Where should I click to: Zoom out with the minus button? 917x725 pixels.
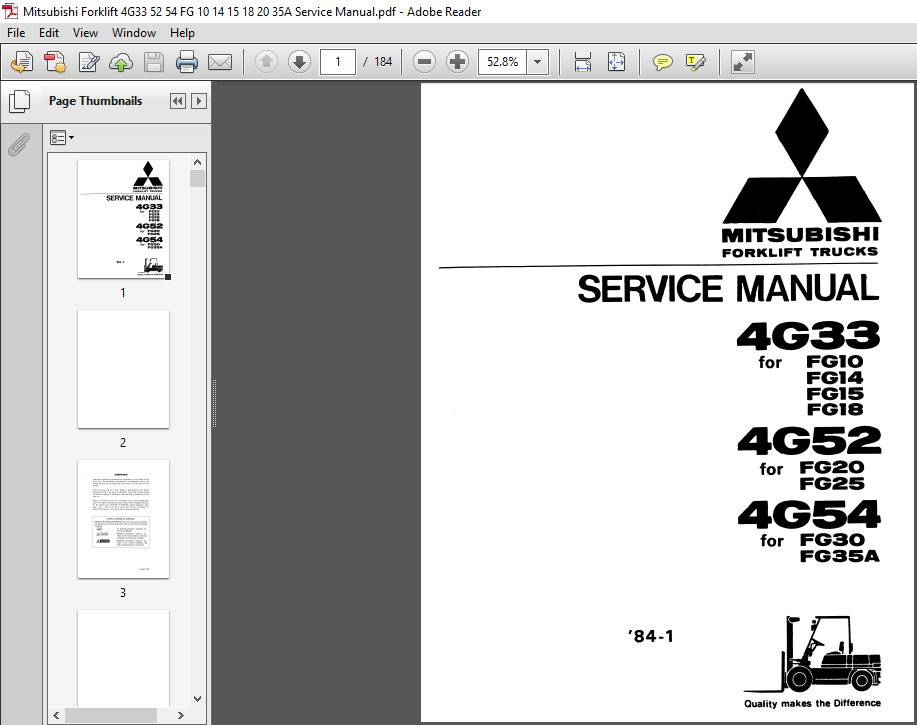click(x=424, y=62)
